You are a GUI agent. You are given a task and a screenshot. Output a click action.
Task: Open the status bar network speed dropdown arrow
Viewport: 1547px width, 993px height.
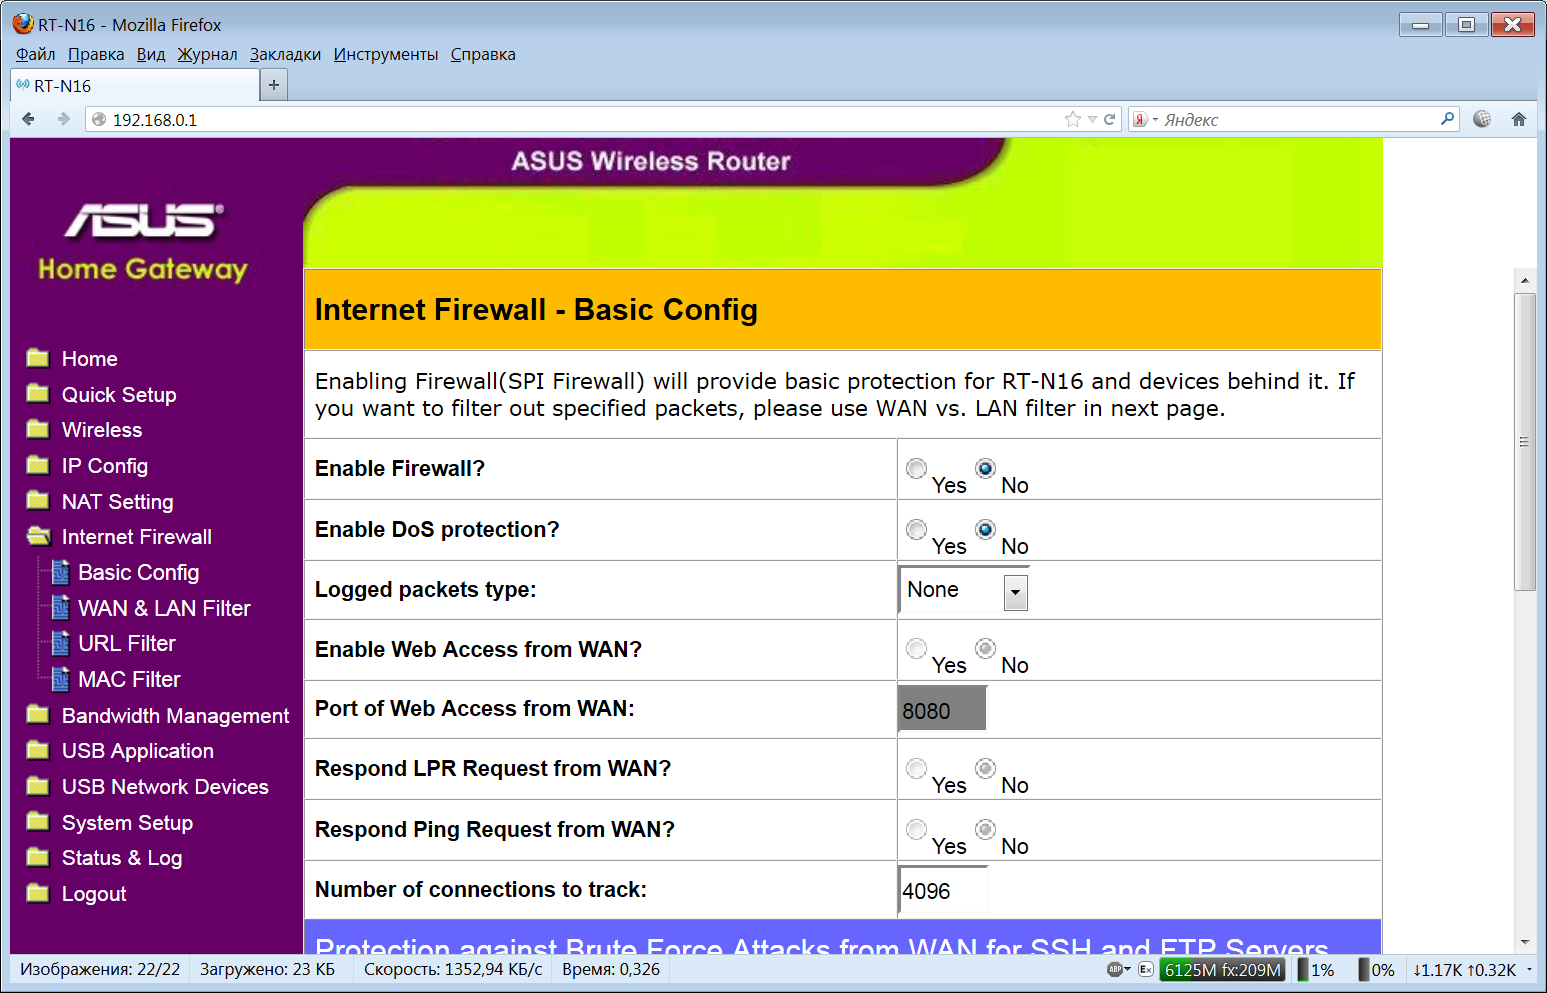(1529, 969)
